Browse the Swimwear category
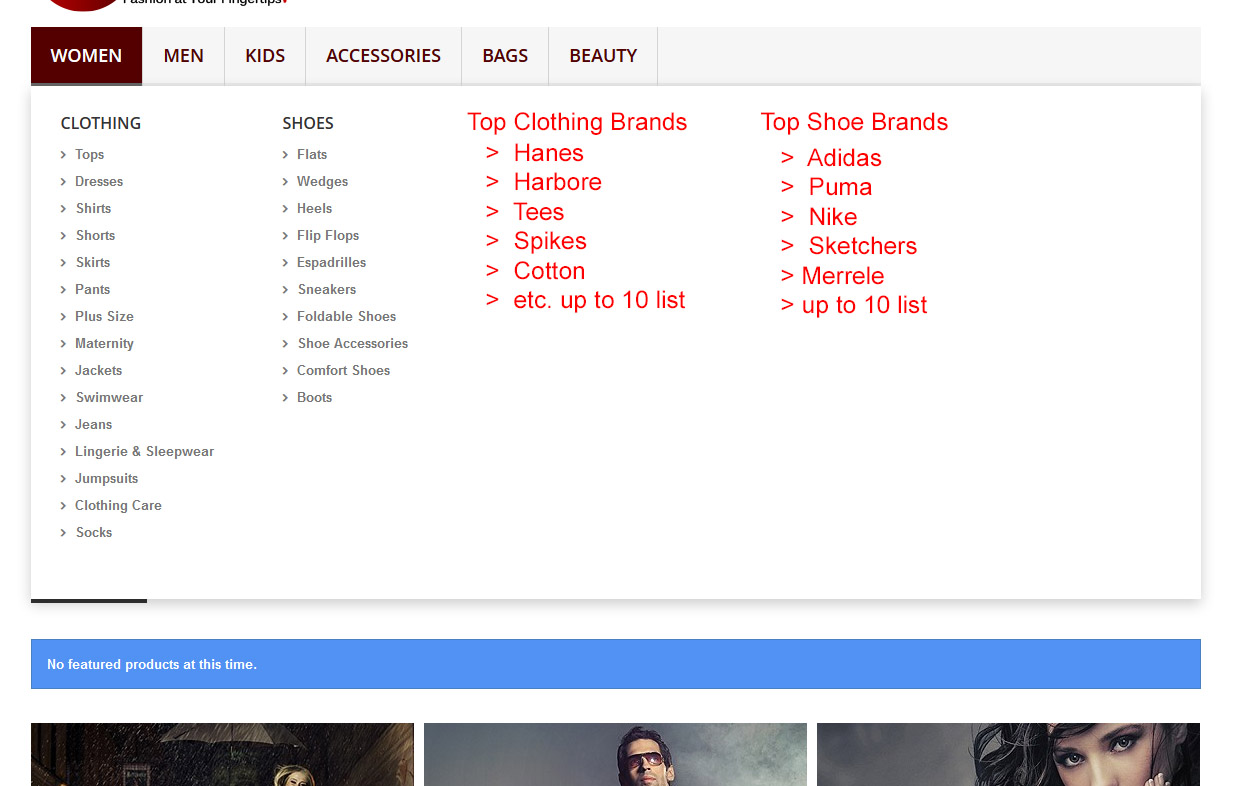This screenshot has height=786, width=1252. (109, 397)
